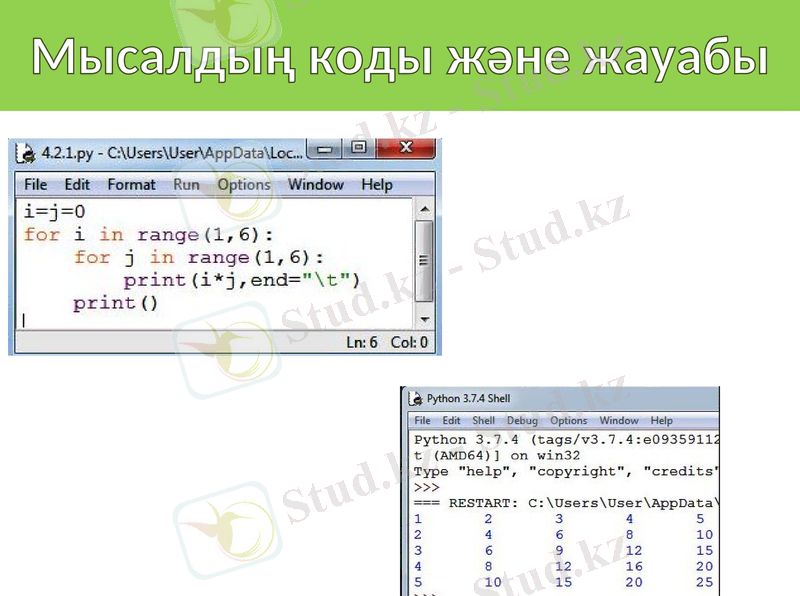Click the IDLE icon on the Python 3.7.4 Shell title bar
This screenshot has width=800, height=596.
tap(418, 397)
